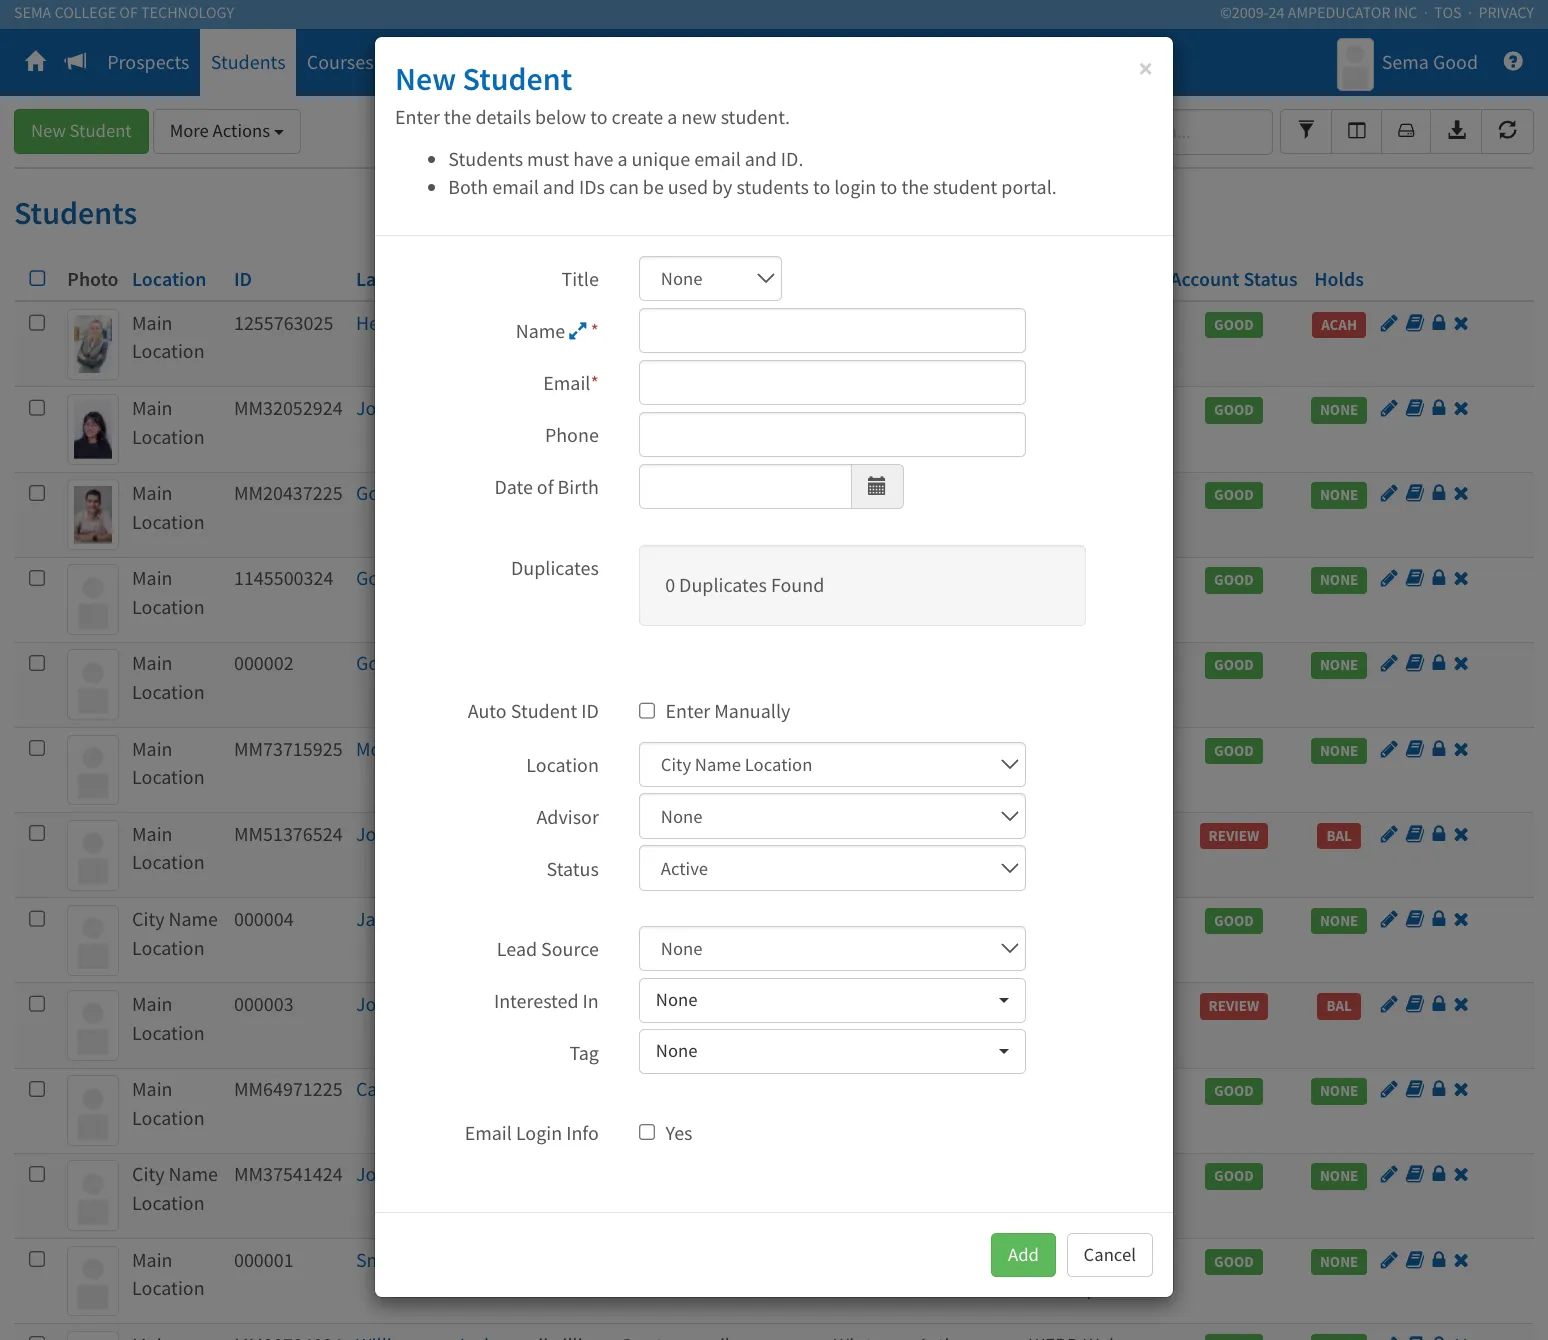Select checkbox for student 000003
The width and height of the screenshot is (1548, 1340).
click(37, 1004)
